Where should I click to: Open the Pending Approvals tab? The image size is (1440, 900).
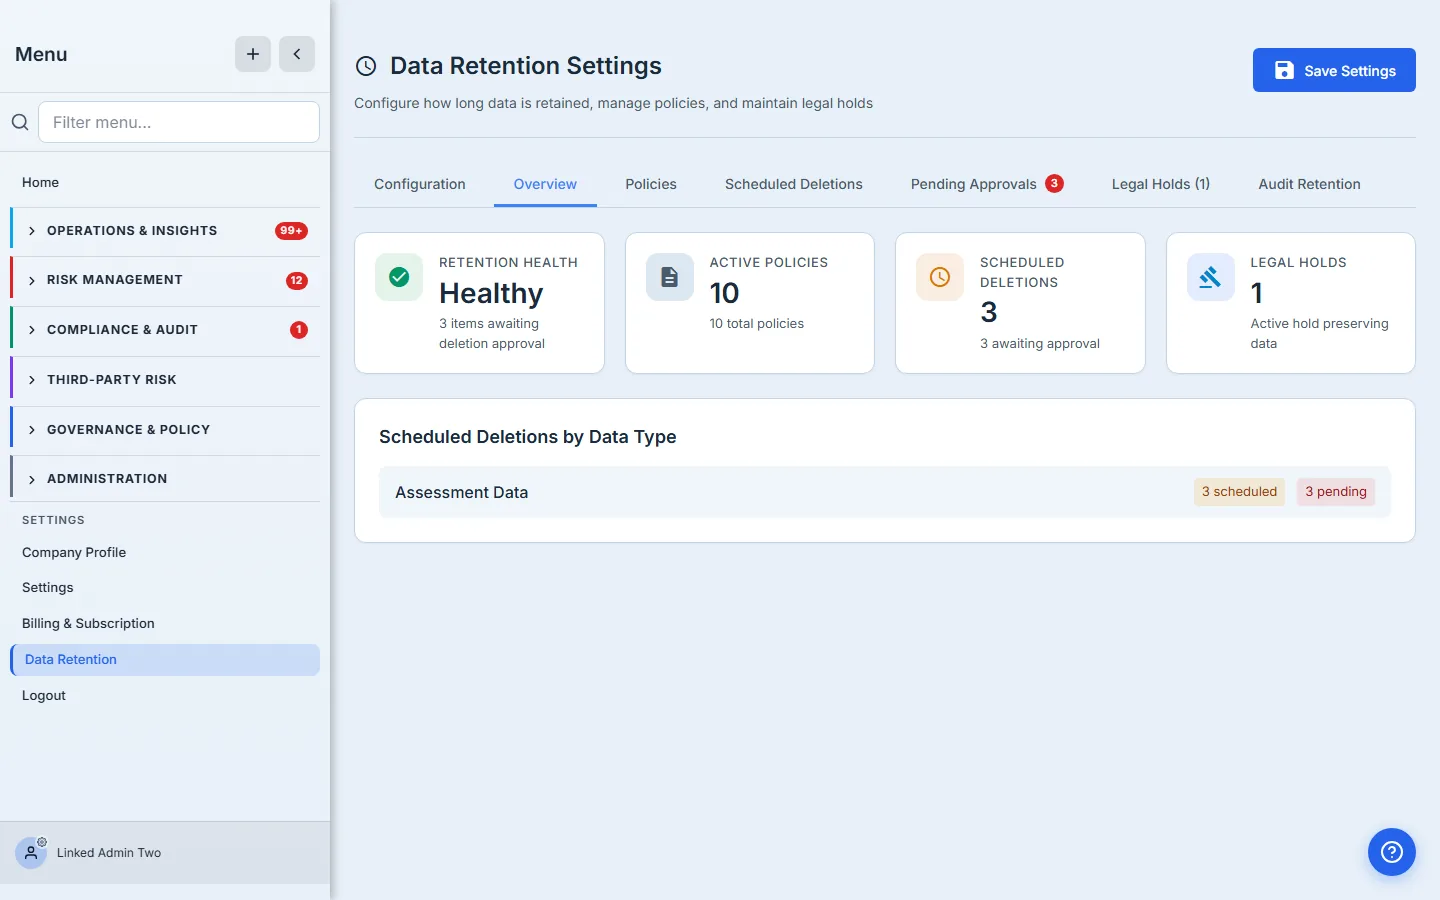pyautogui.click(x=986, y=184)
